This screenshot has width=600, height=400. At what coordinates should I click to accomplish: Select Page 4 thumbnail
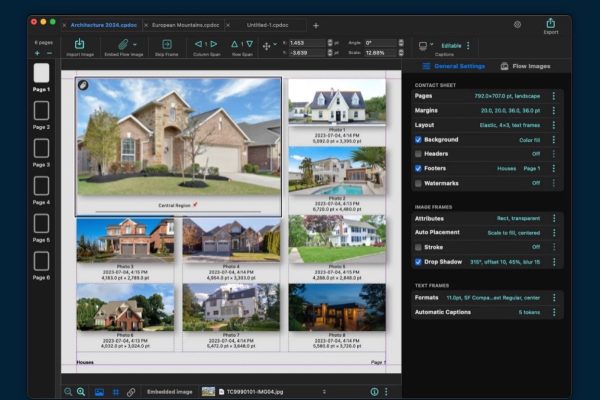click(x=41, y=186)
